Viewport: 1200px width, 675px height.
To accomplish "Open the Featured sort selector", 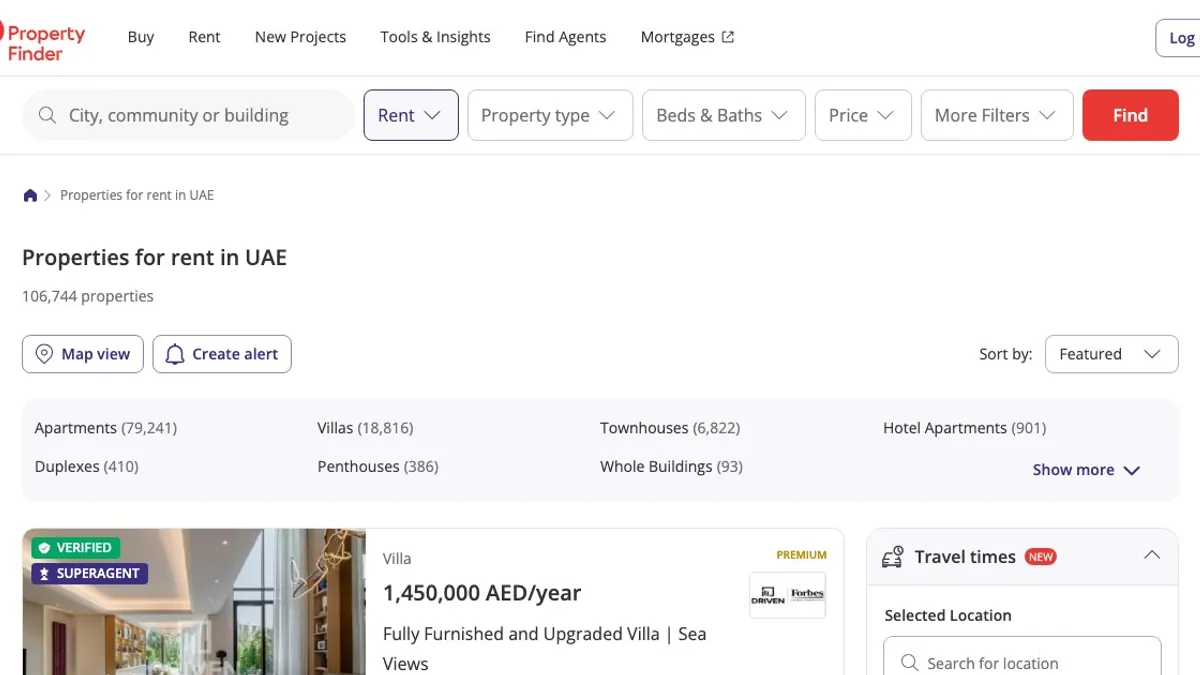I will point(1110,354).
